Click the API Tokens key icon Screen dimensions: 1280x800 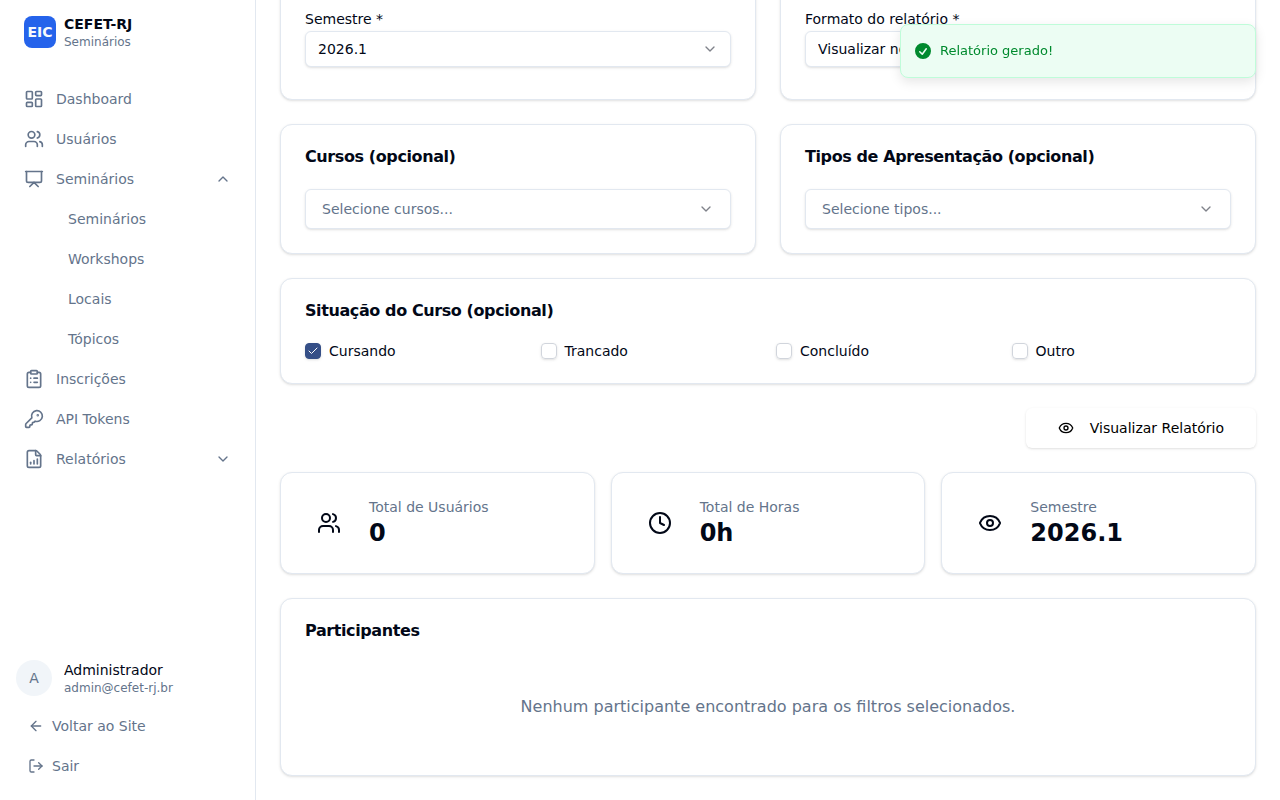(x=34, y=419)
